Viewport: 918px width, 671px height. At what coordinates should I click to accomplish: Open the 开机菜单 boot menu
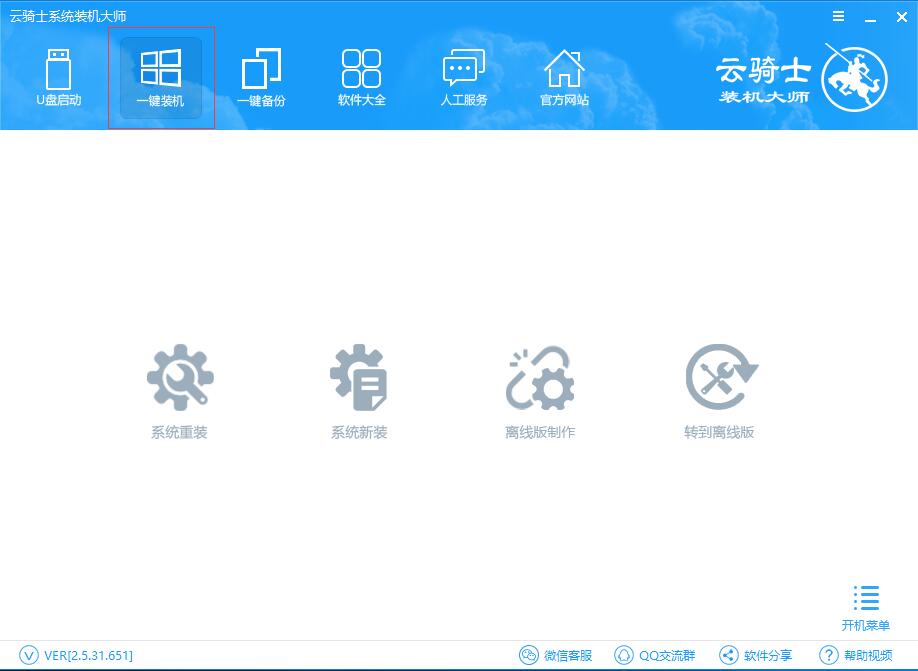tap(866, 608)
